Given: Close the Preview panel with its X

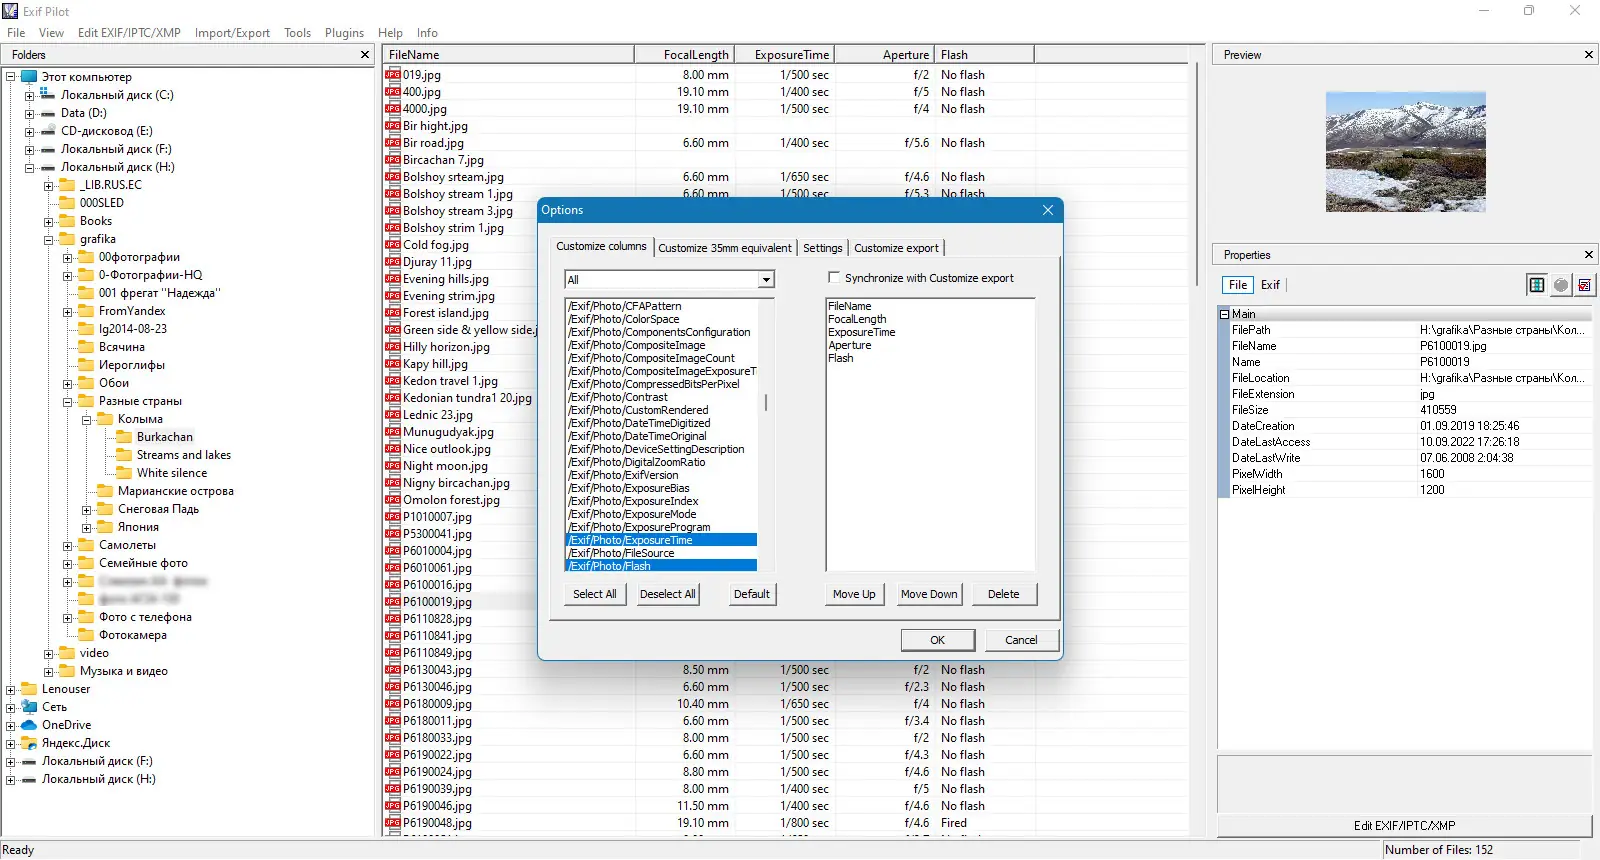Looking at the screenshot, I should (1589, 55).
